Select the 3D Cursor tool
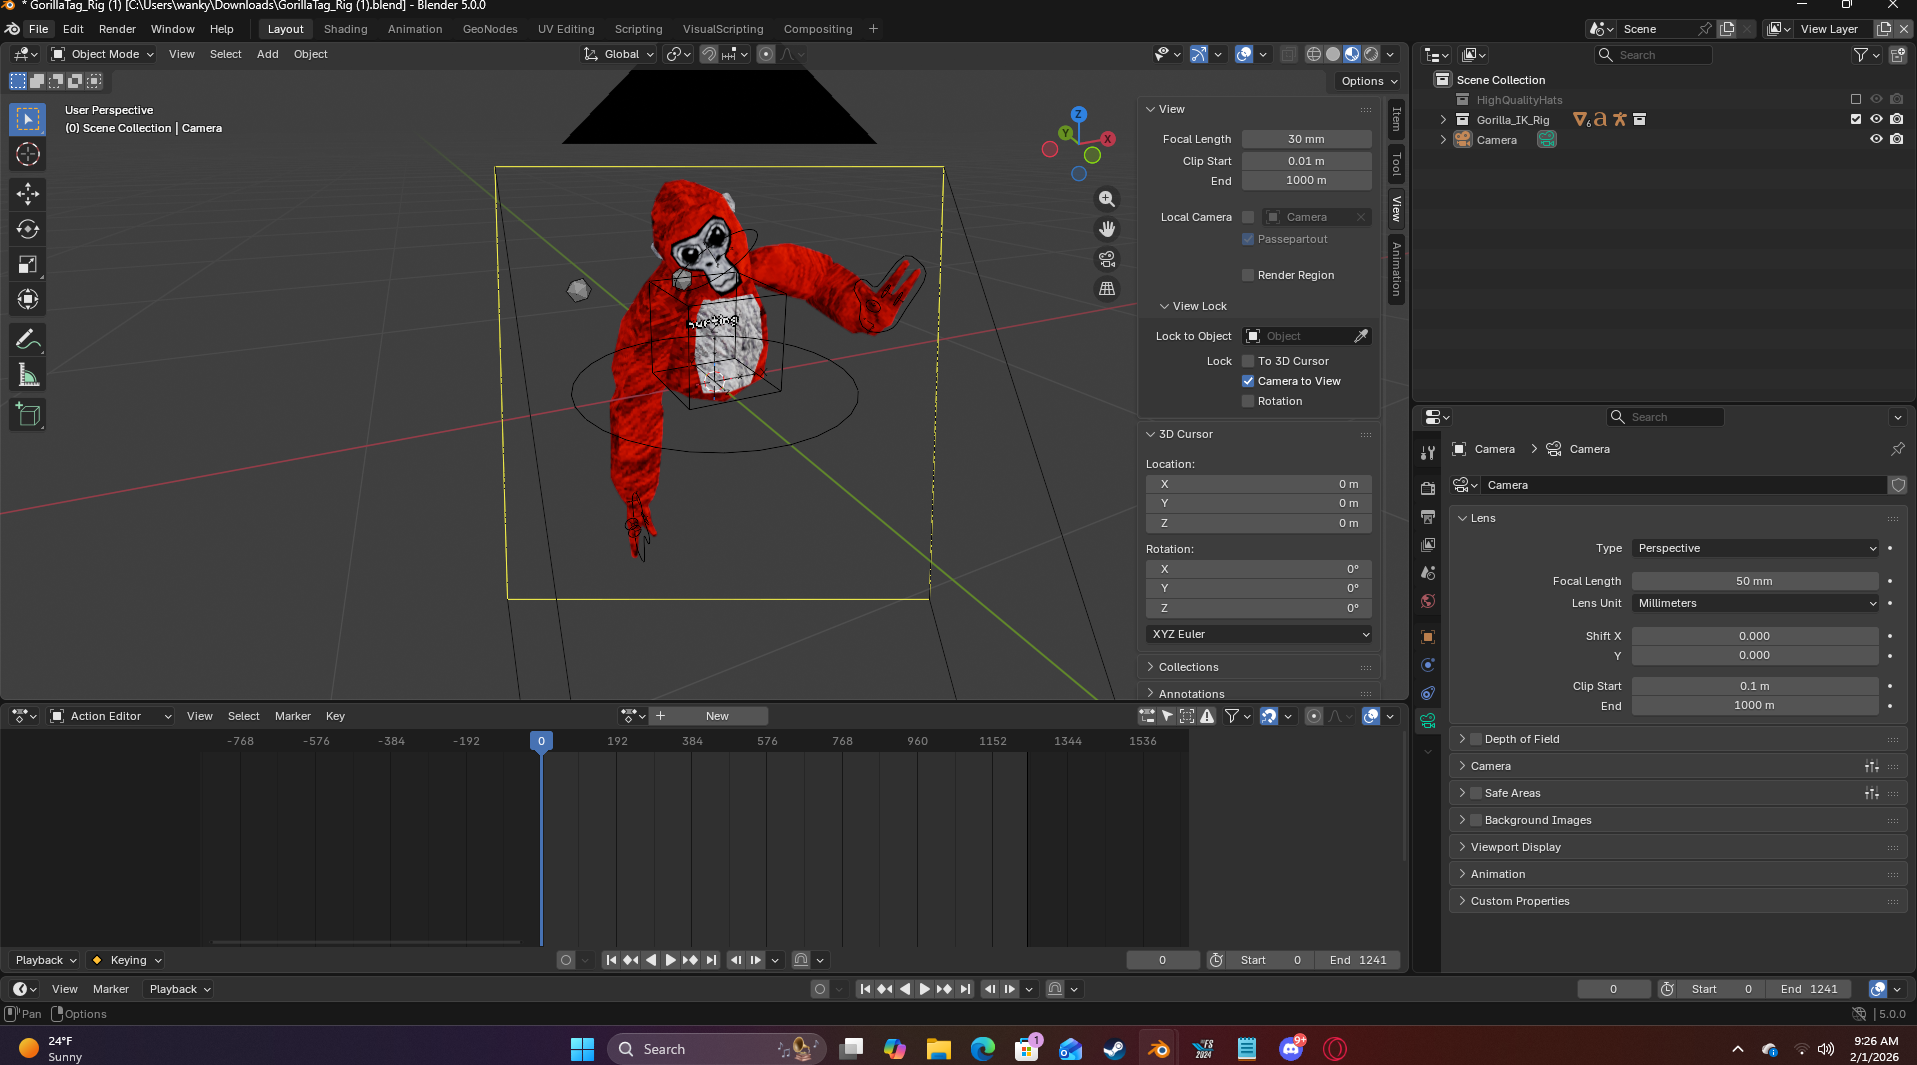Image resolution: width=1917 pixels, height=1065 pixels. point(28,154)
